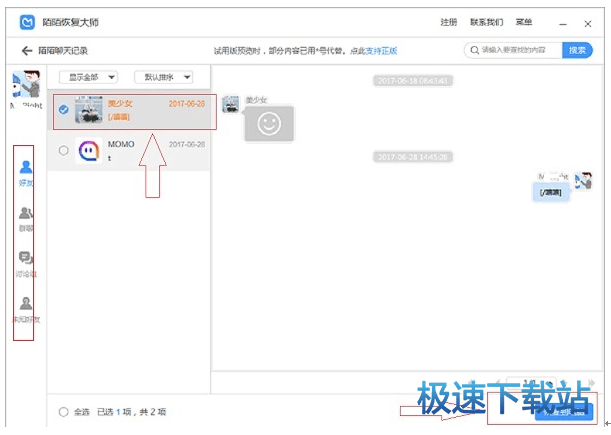Go to the first page arrow

[472, 382]
